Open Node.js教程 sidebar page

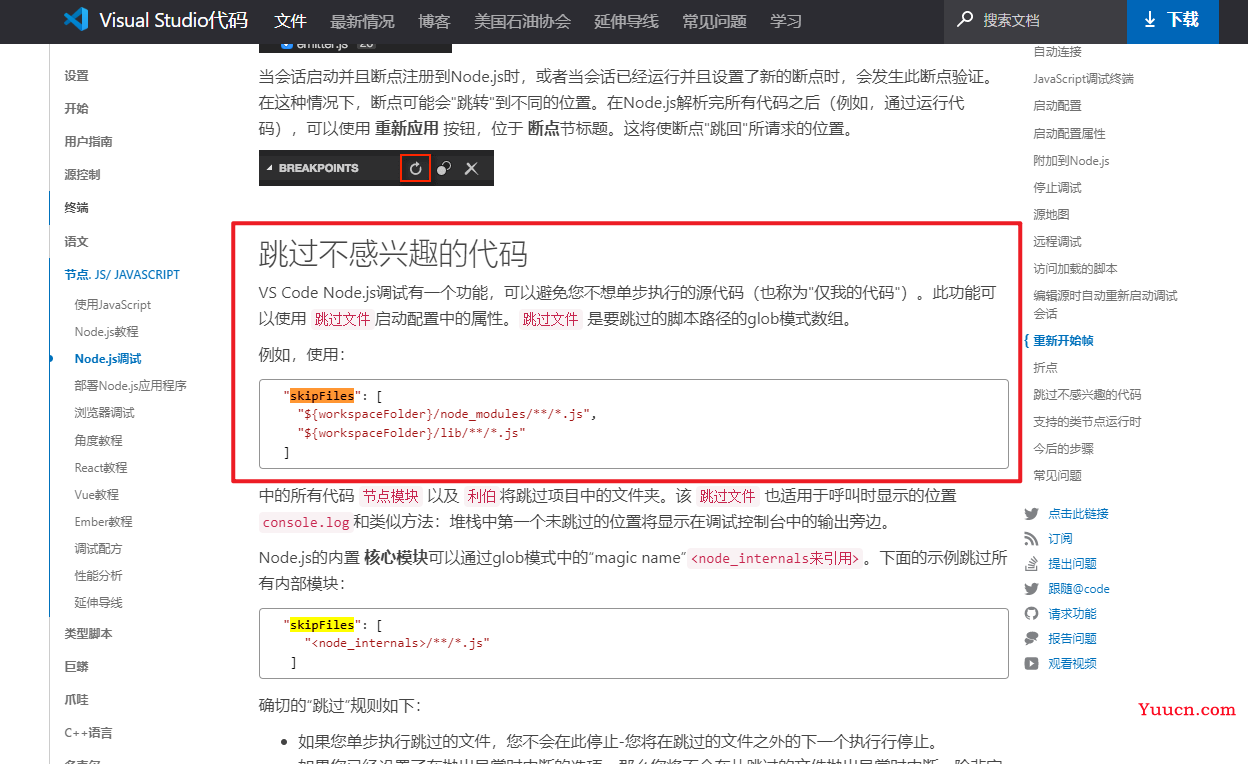coord(106,331)
